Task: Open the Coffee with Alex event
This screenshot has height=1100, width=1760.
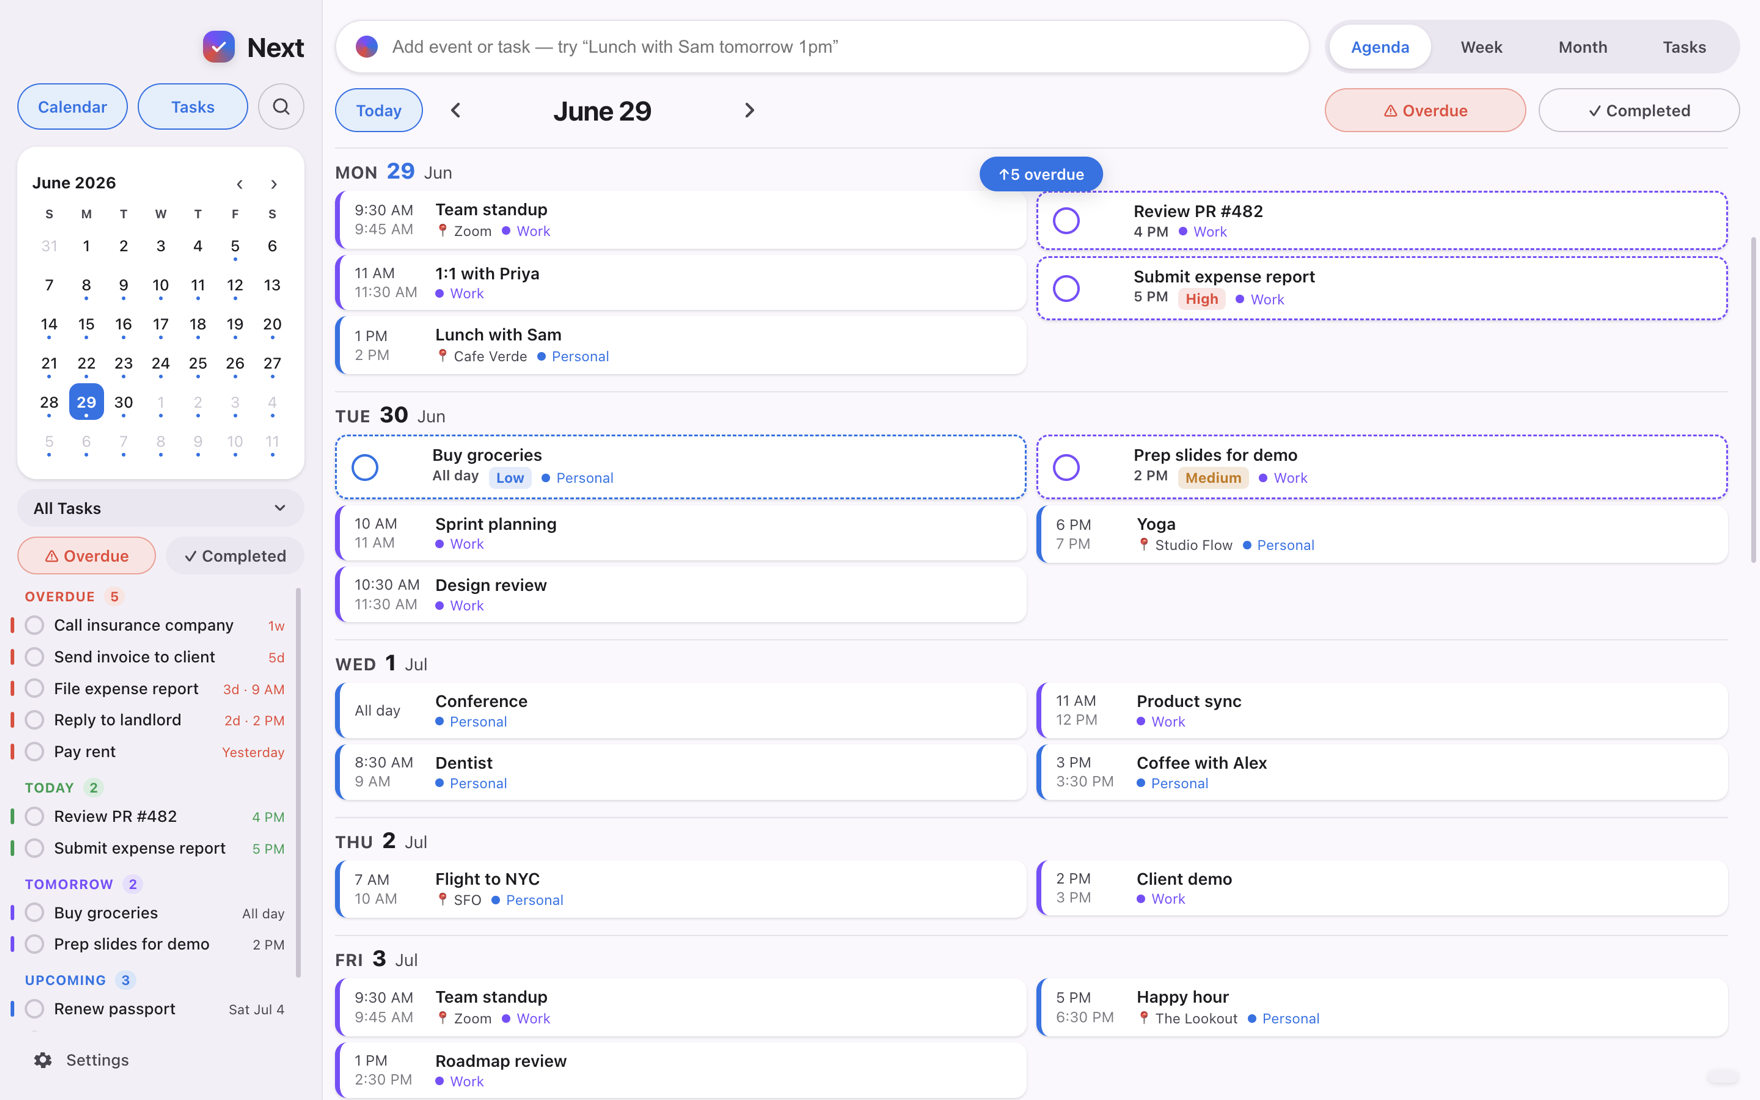Action: coord(1382,772)
